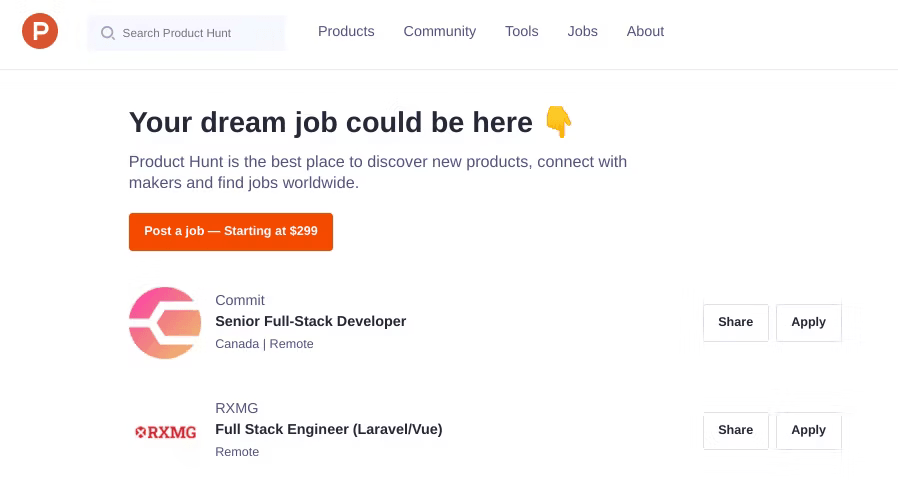Click the RXMG company name text
This screenshot has height=481, width=898.
(x=237, y=408)
